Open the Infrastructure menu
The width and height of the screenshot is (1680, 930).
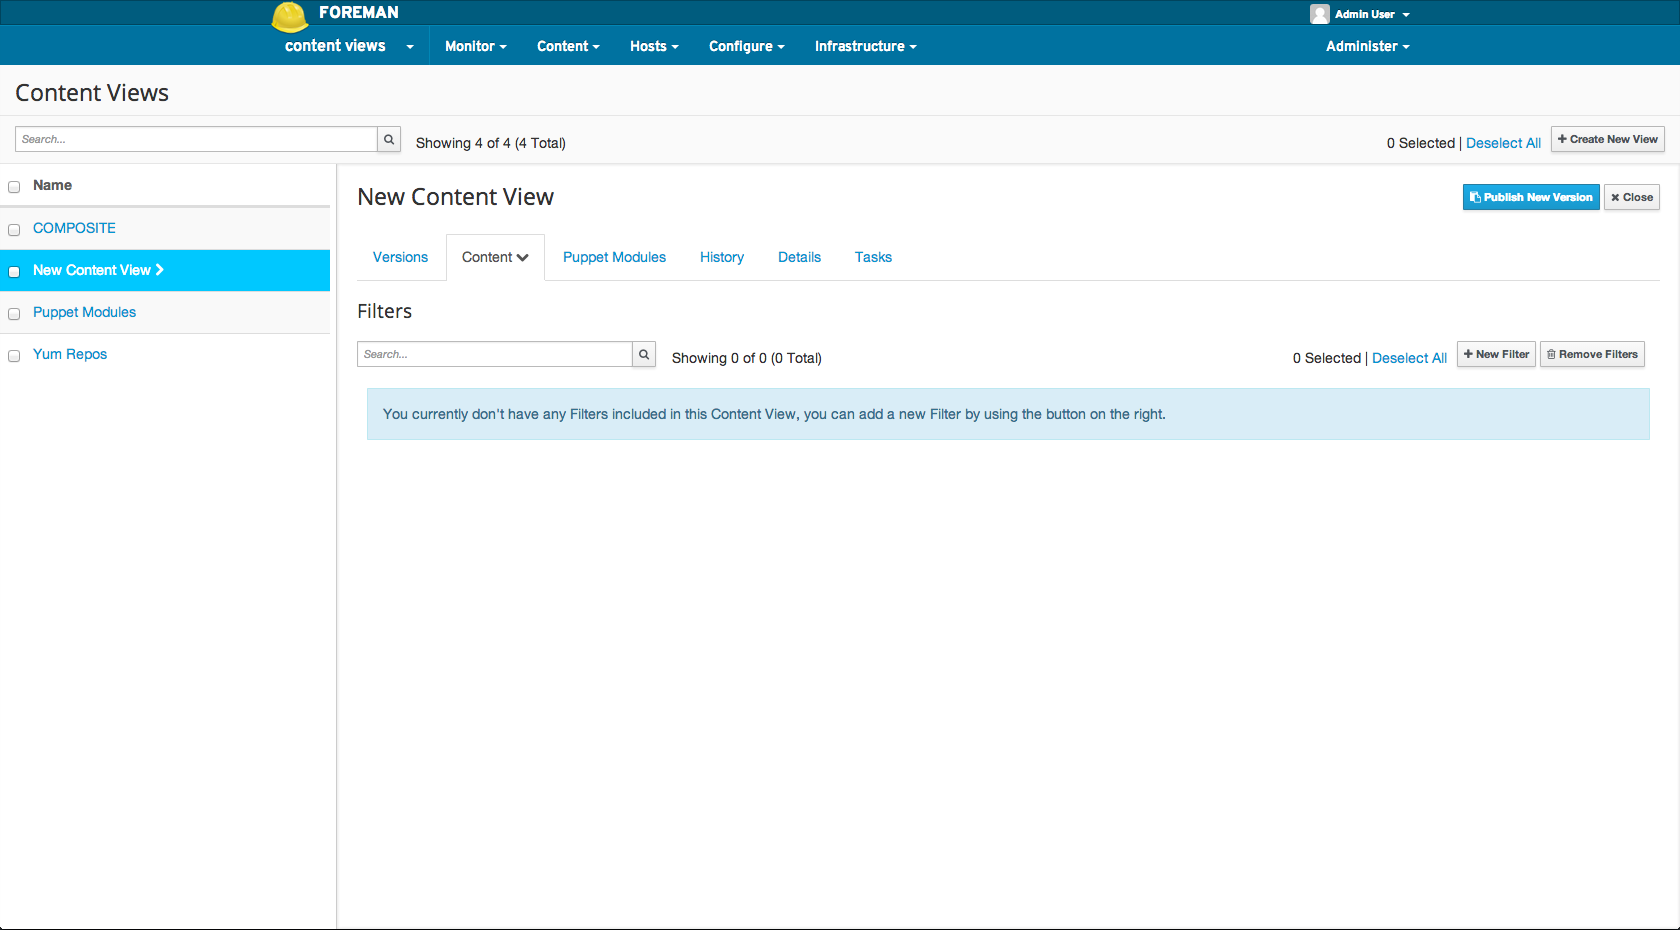click(x=865, y=46)
